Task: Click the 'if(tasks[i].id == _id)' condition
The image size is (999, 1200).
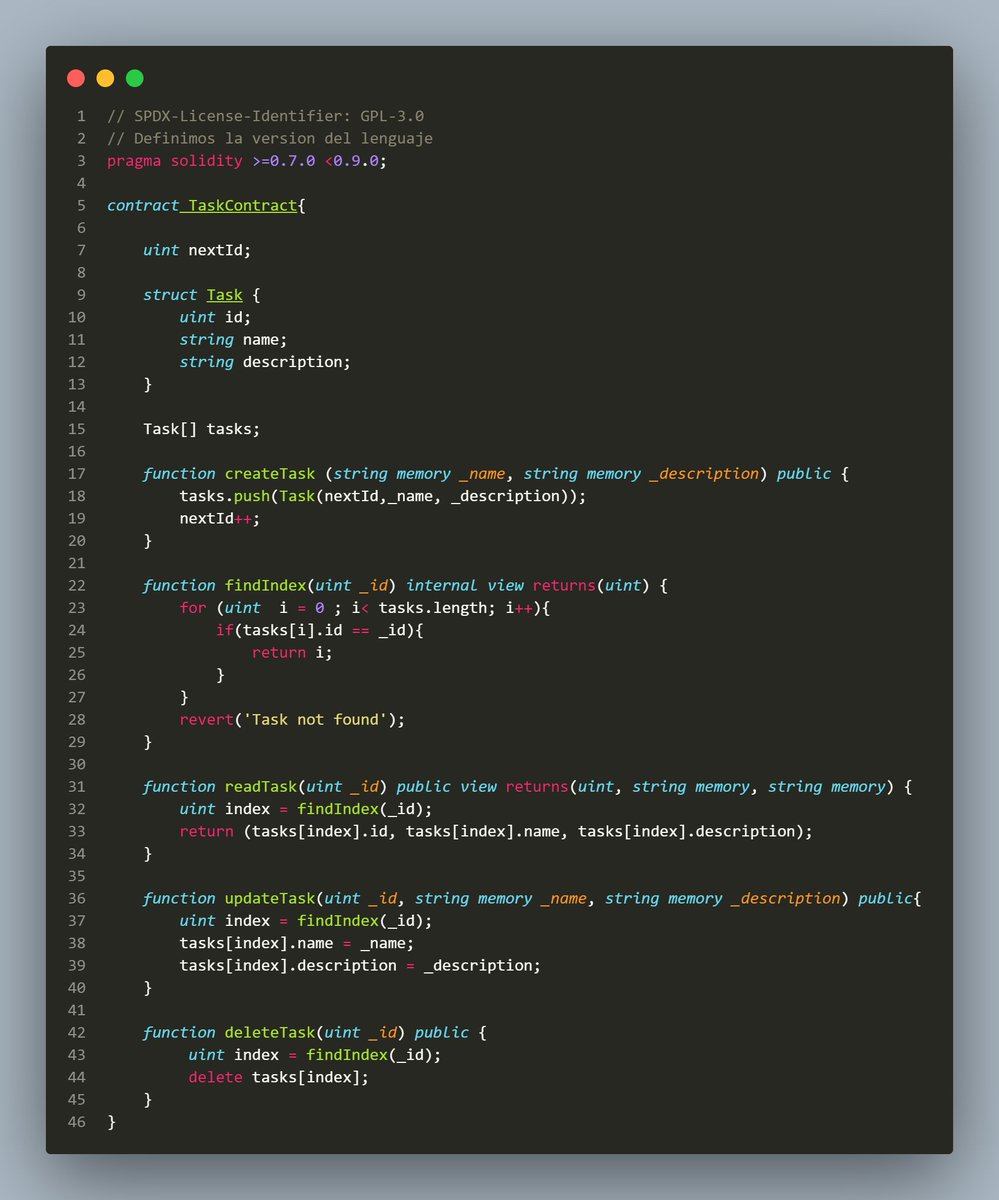Action: pos(320,629)
